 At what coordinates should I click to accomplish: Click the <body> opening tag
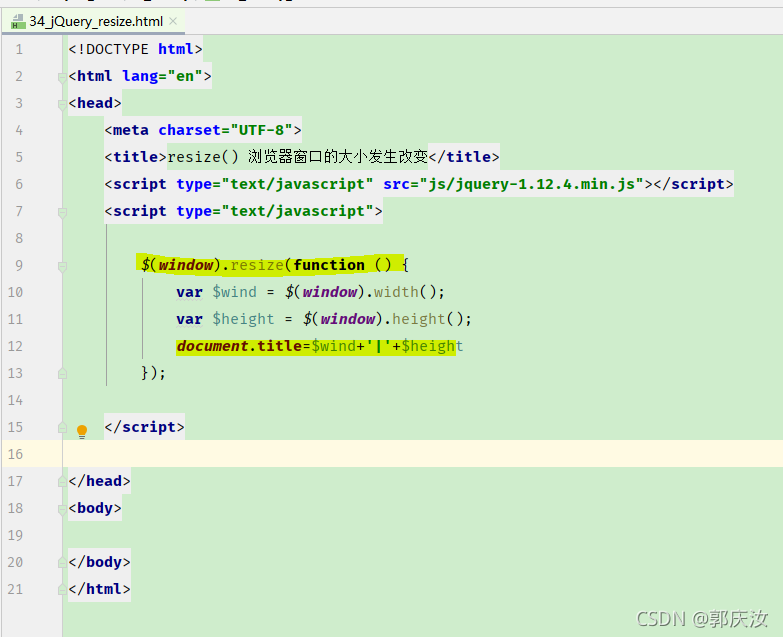coord(95,508)
